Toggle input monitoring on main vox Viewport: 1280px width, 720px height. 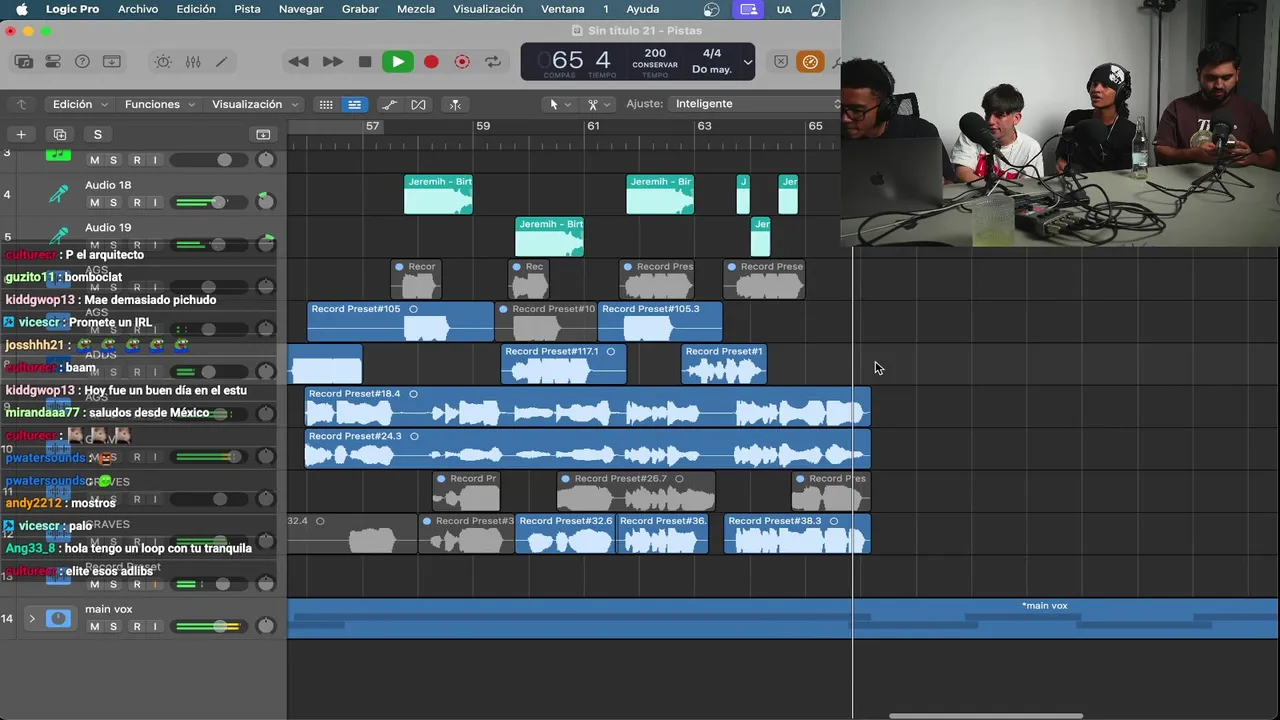pyautogui.click(x=155, y=627)
